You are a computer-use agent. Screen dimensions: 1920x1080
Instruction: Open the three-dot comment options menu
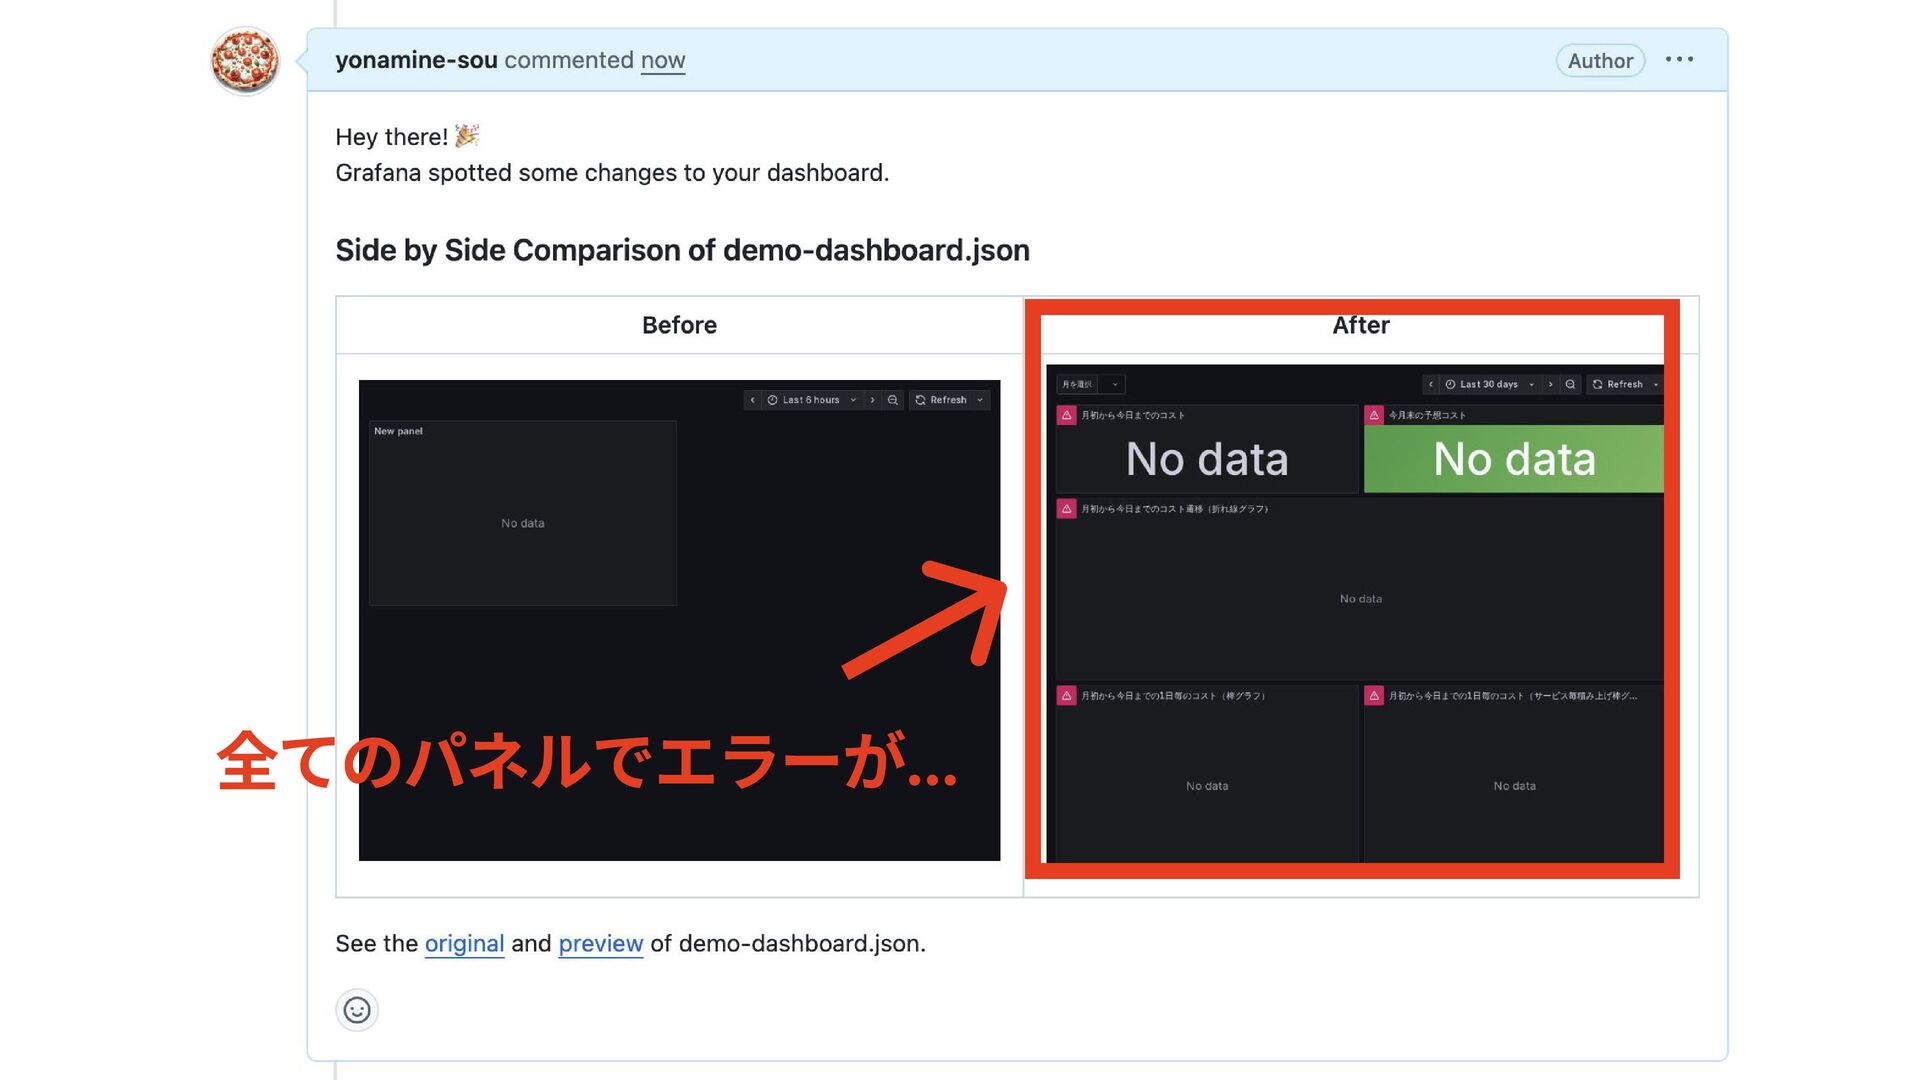(1679, 60)
